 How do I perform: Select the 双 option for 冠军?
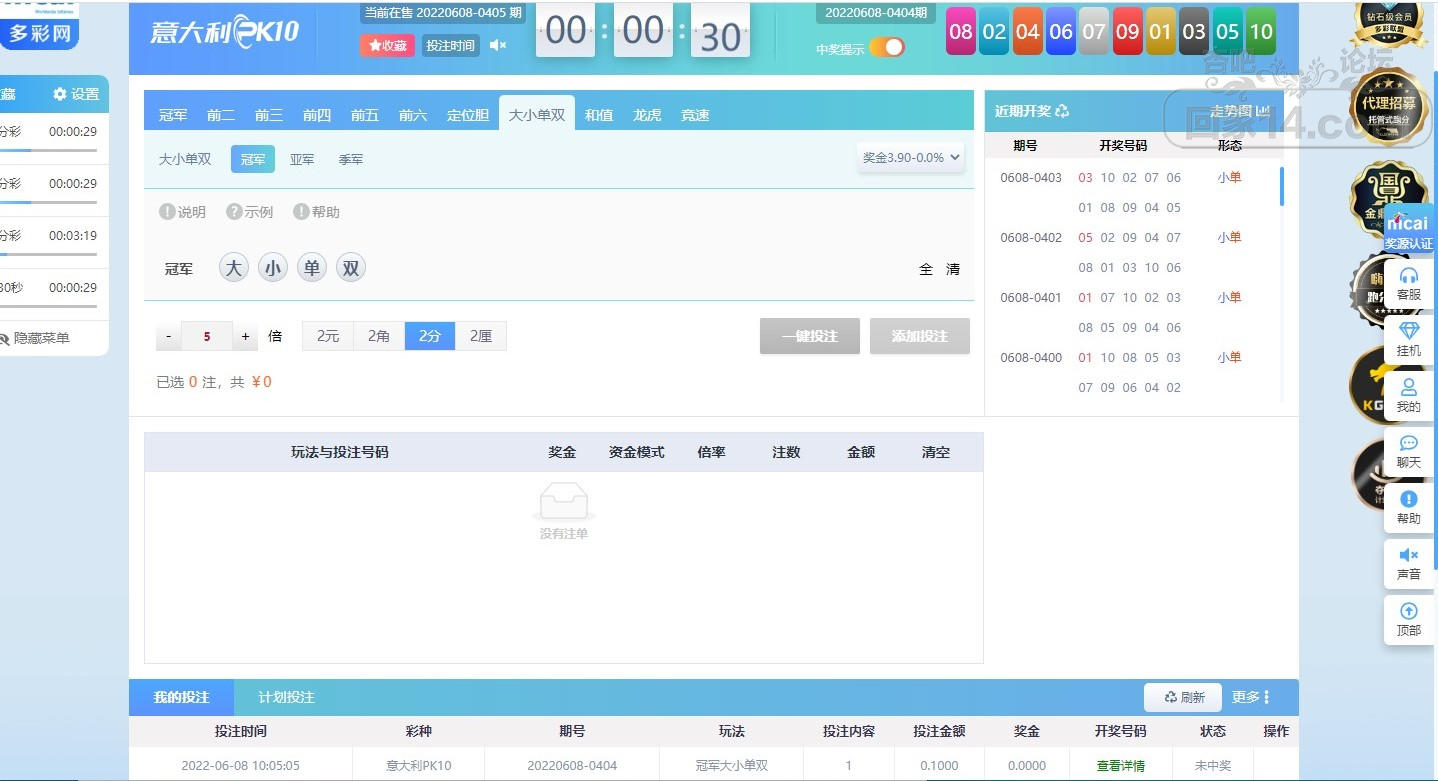[x=350, y=268]
